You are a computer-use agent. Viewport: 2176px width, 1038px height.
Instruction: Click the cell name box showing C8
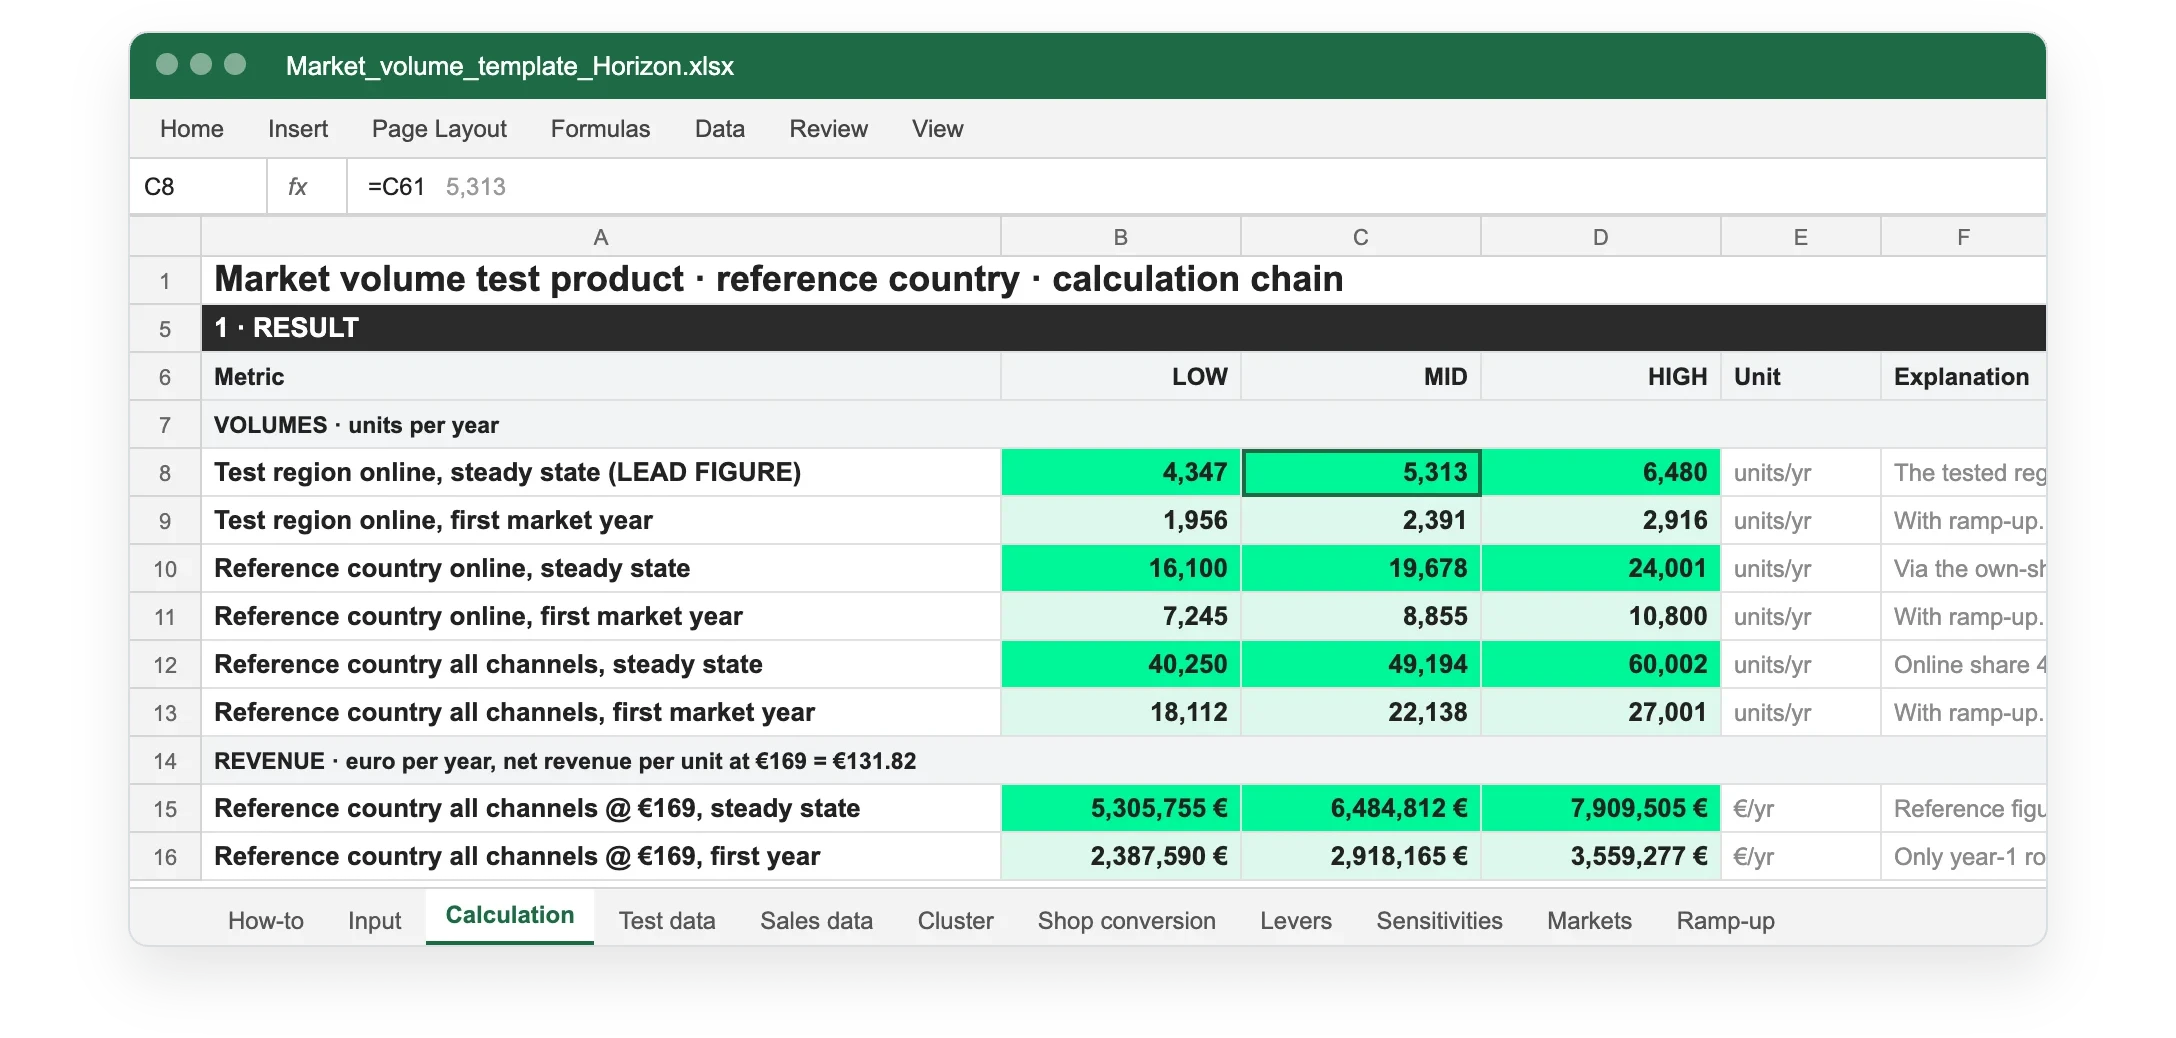(x=198, y=187)
